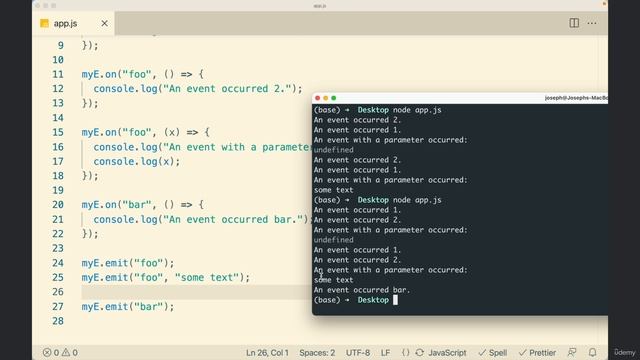The height and width of the screenshot is (360, 640).
Task: Click the green zoom button of terminal
Action: click(333, 98)
